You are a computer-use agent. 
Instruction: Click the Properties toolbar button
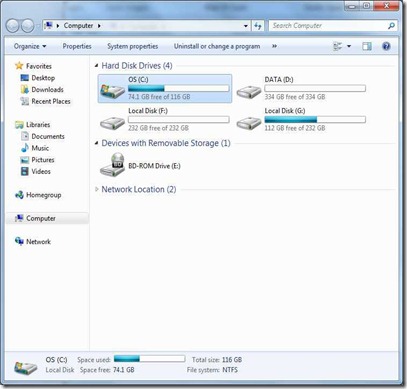77,46
